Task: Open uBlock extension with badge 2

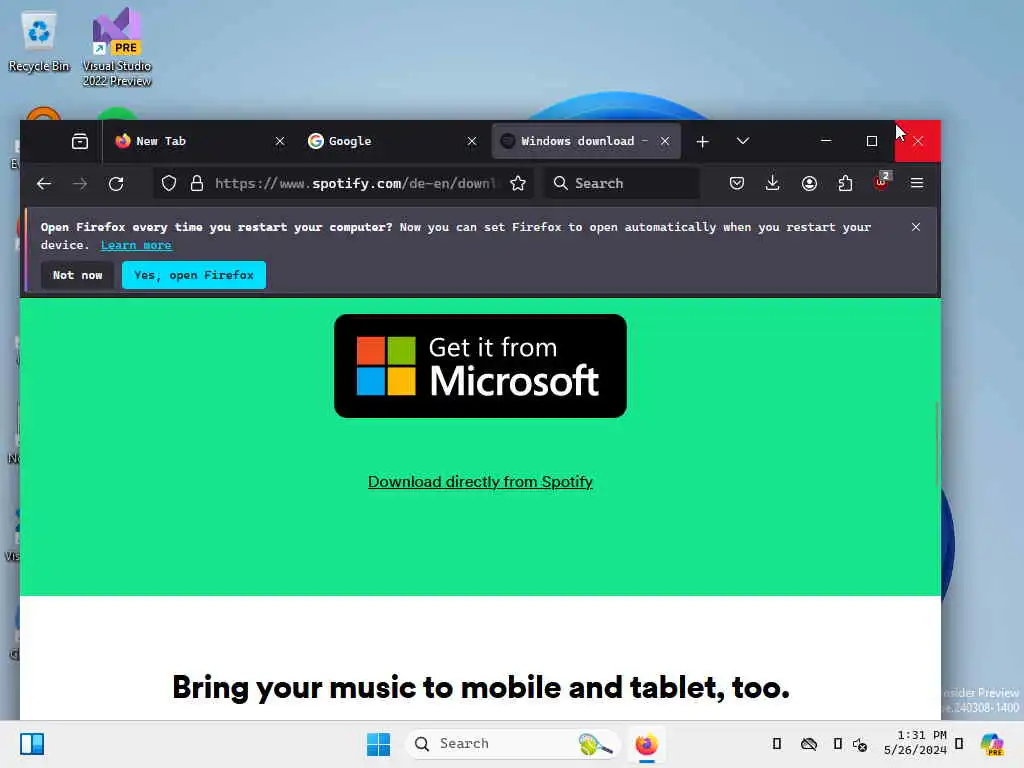Action: (882, 182)
